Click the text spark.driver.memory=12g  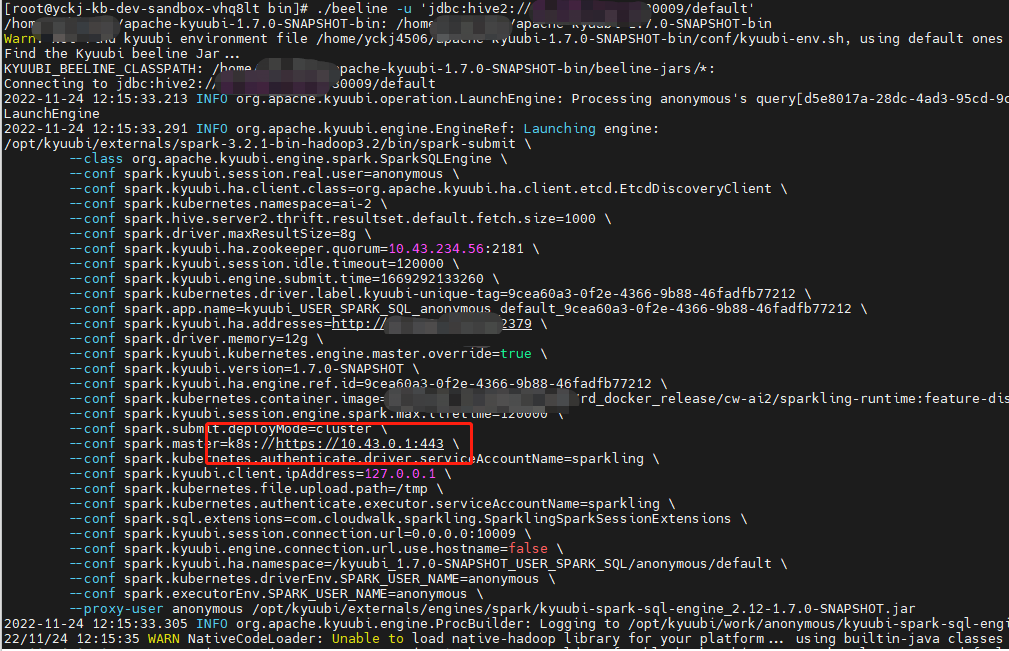(216, 339)
